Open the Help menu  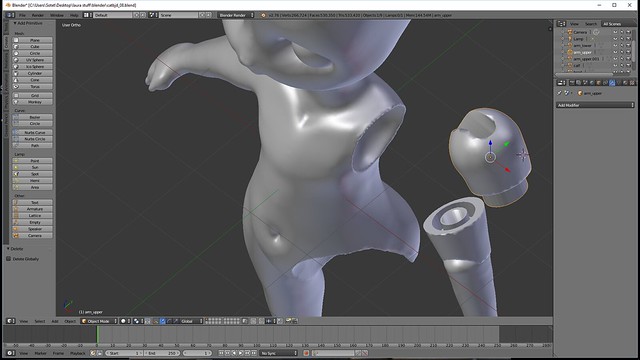(x=74, y=15)
